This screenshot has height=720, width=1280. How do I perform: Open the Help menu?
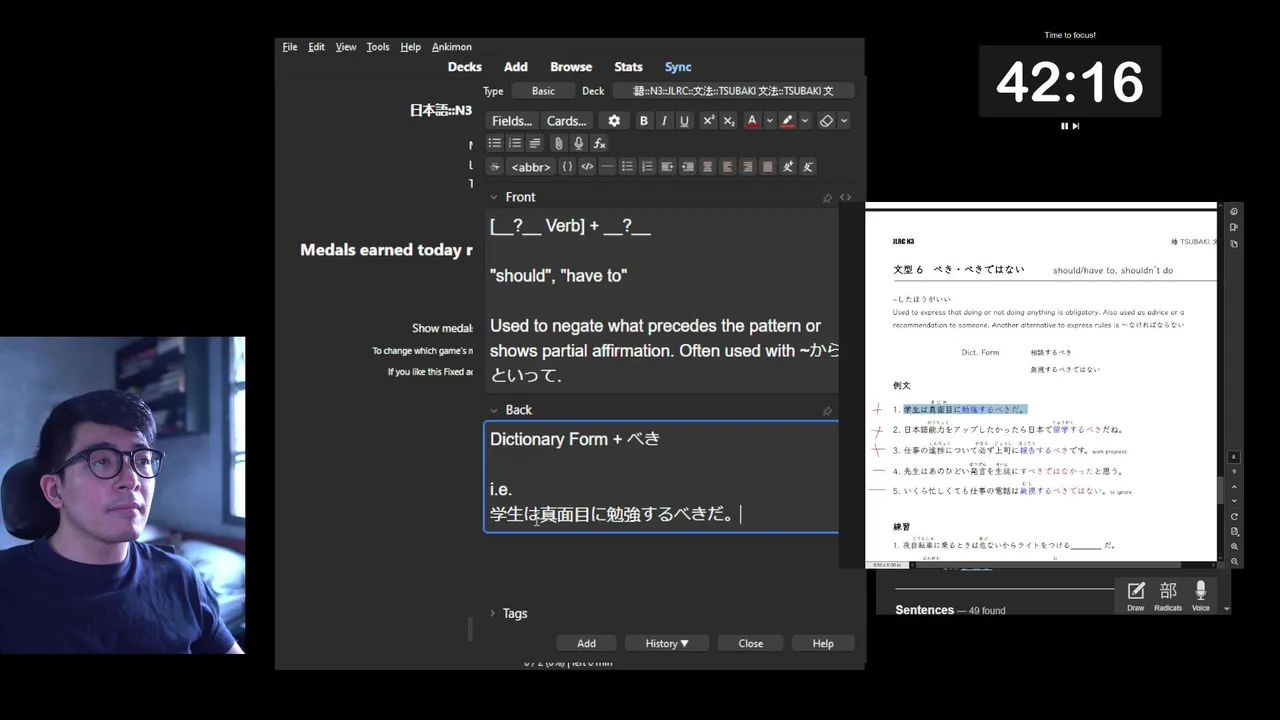pyautogui.click(x=410, y=47)
